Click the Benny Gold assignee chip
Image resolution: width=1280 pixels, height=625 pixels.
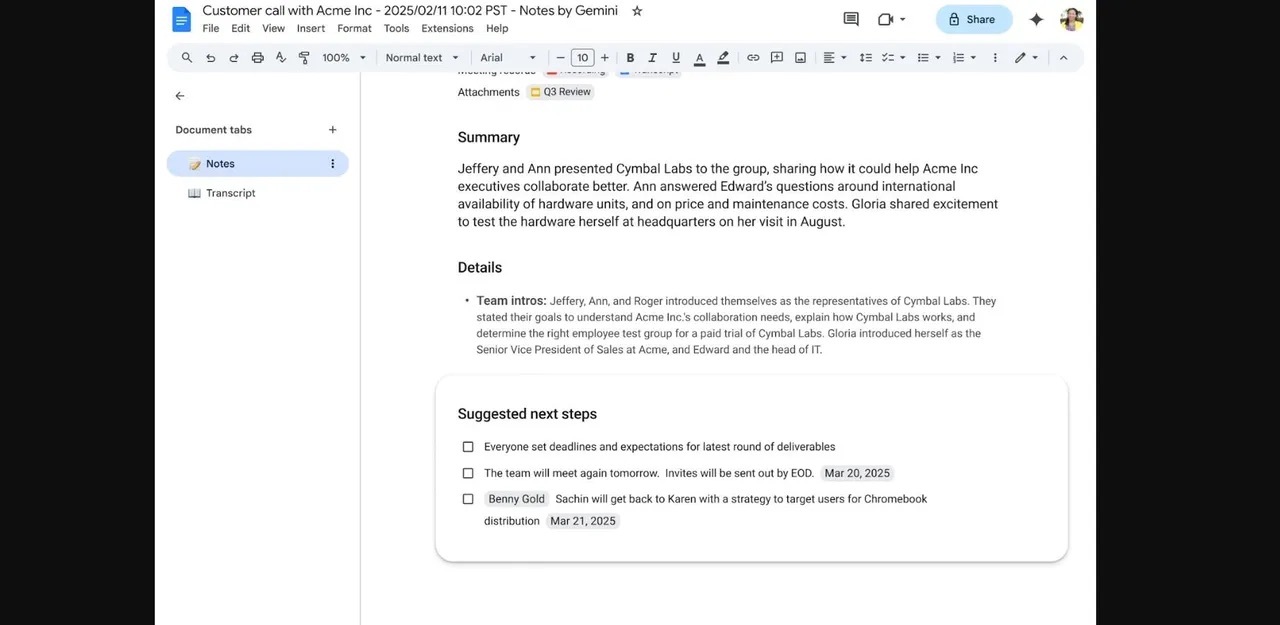coord(517,499)
